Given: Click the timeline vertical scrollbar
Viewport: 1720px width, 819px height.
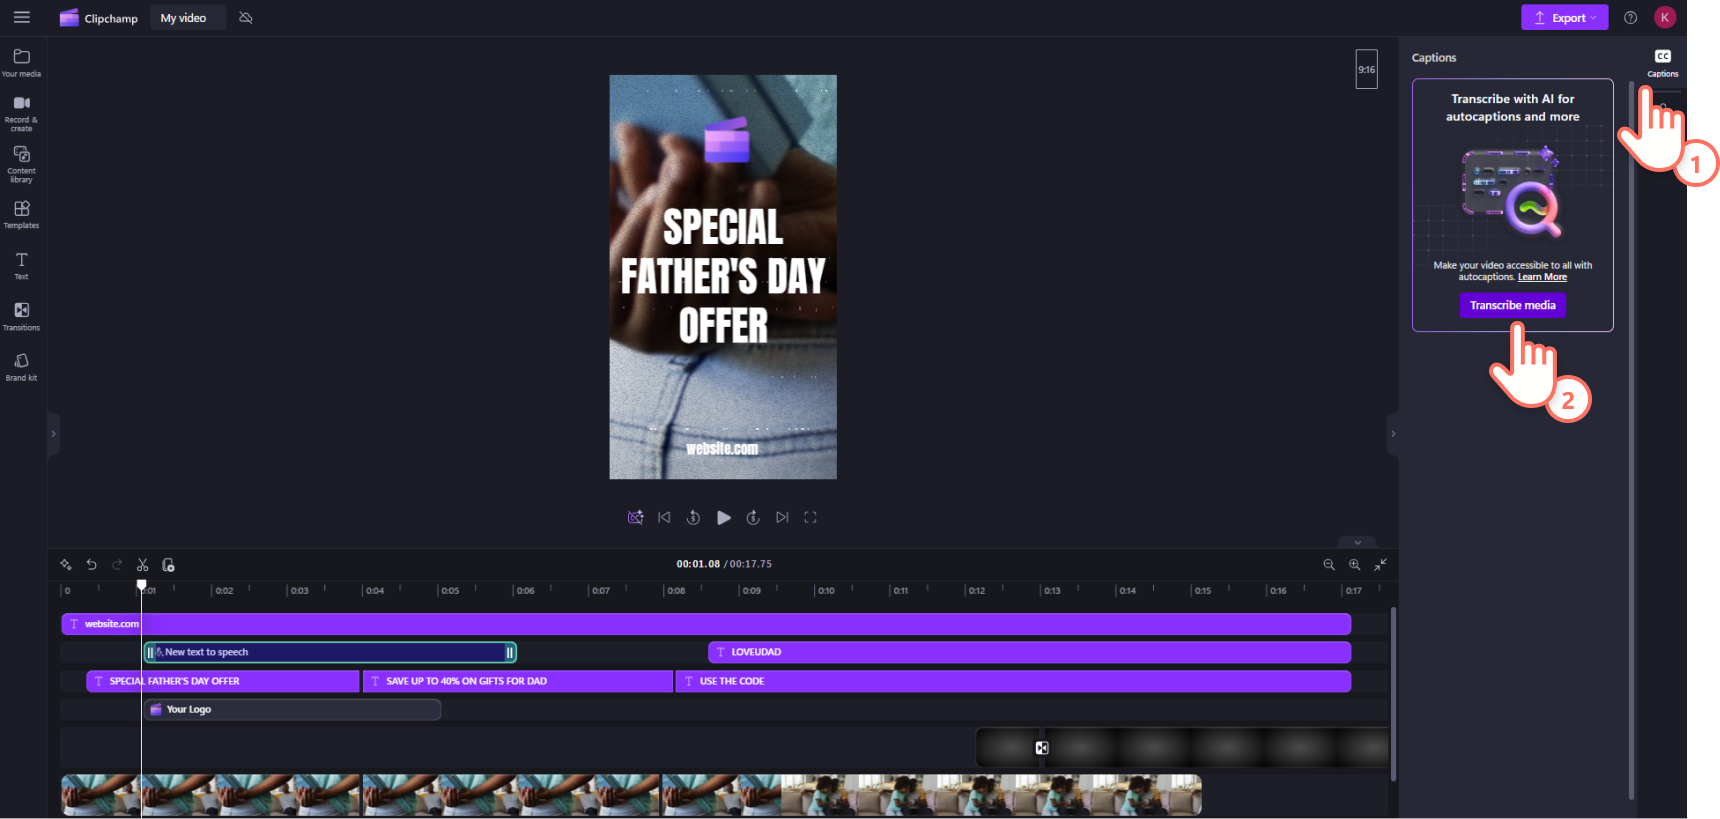Looking at the screenshot, I should (x=1393, y=693).
